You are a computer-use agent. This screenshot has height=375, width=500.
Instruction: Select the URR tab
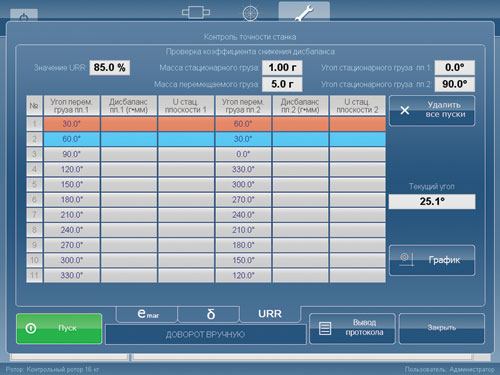click(270, 314)
